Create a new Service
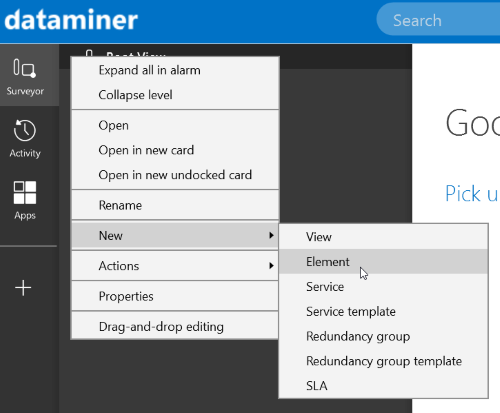 (x=383, y=287)
